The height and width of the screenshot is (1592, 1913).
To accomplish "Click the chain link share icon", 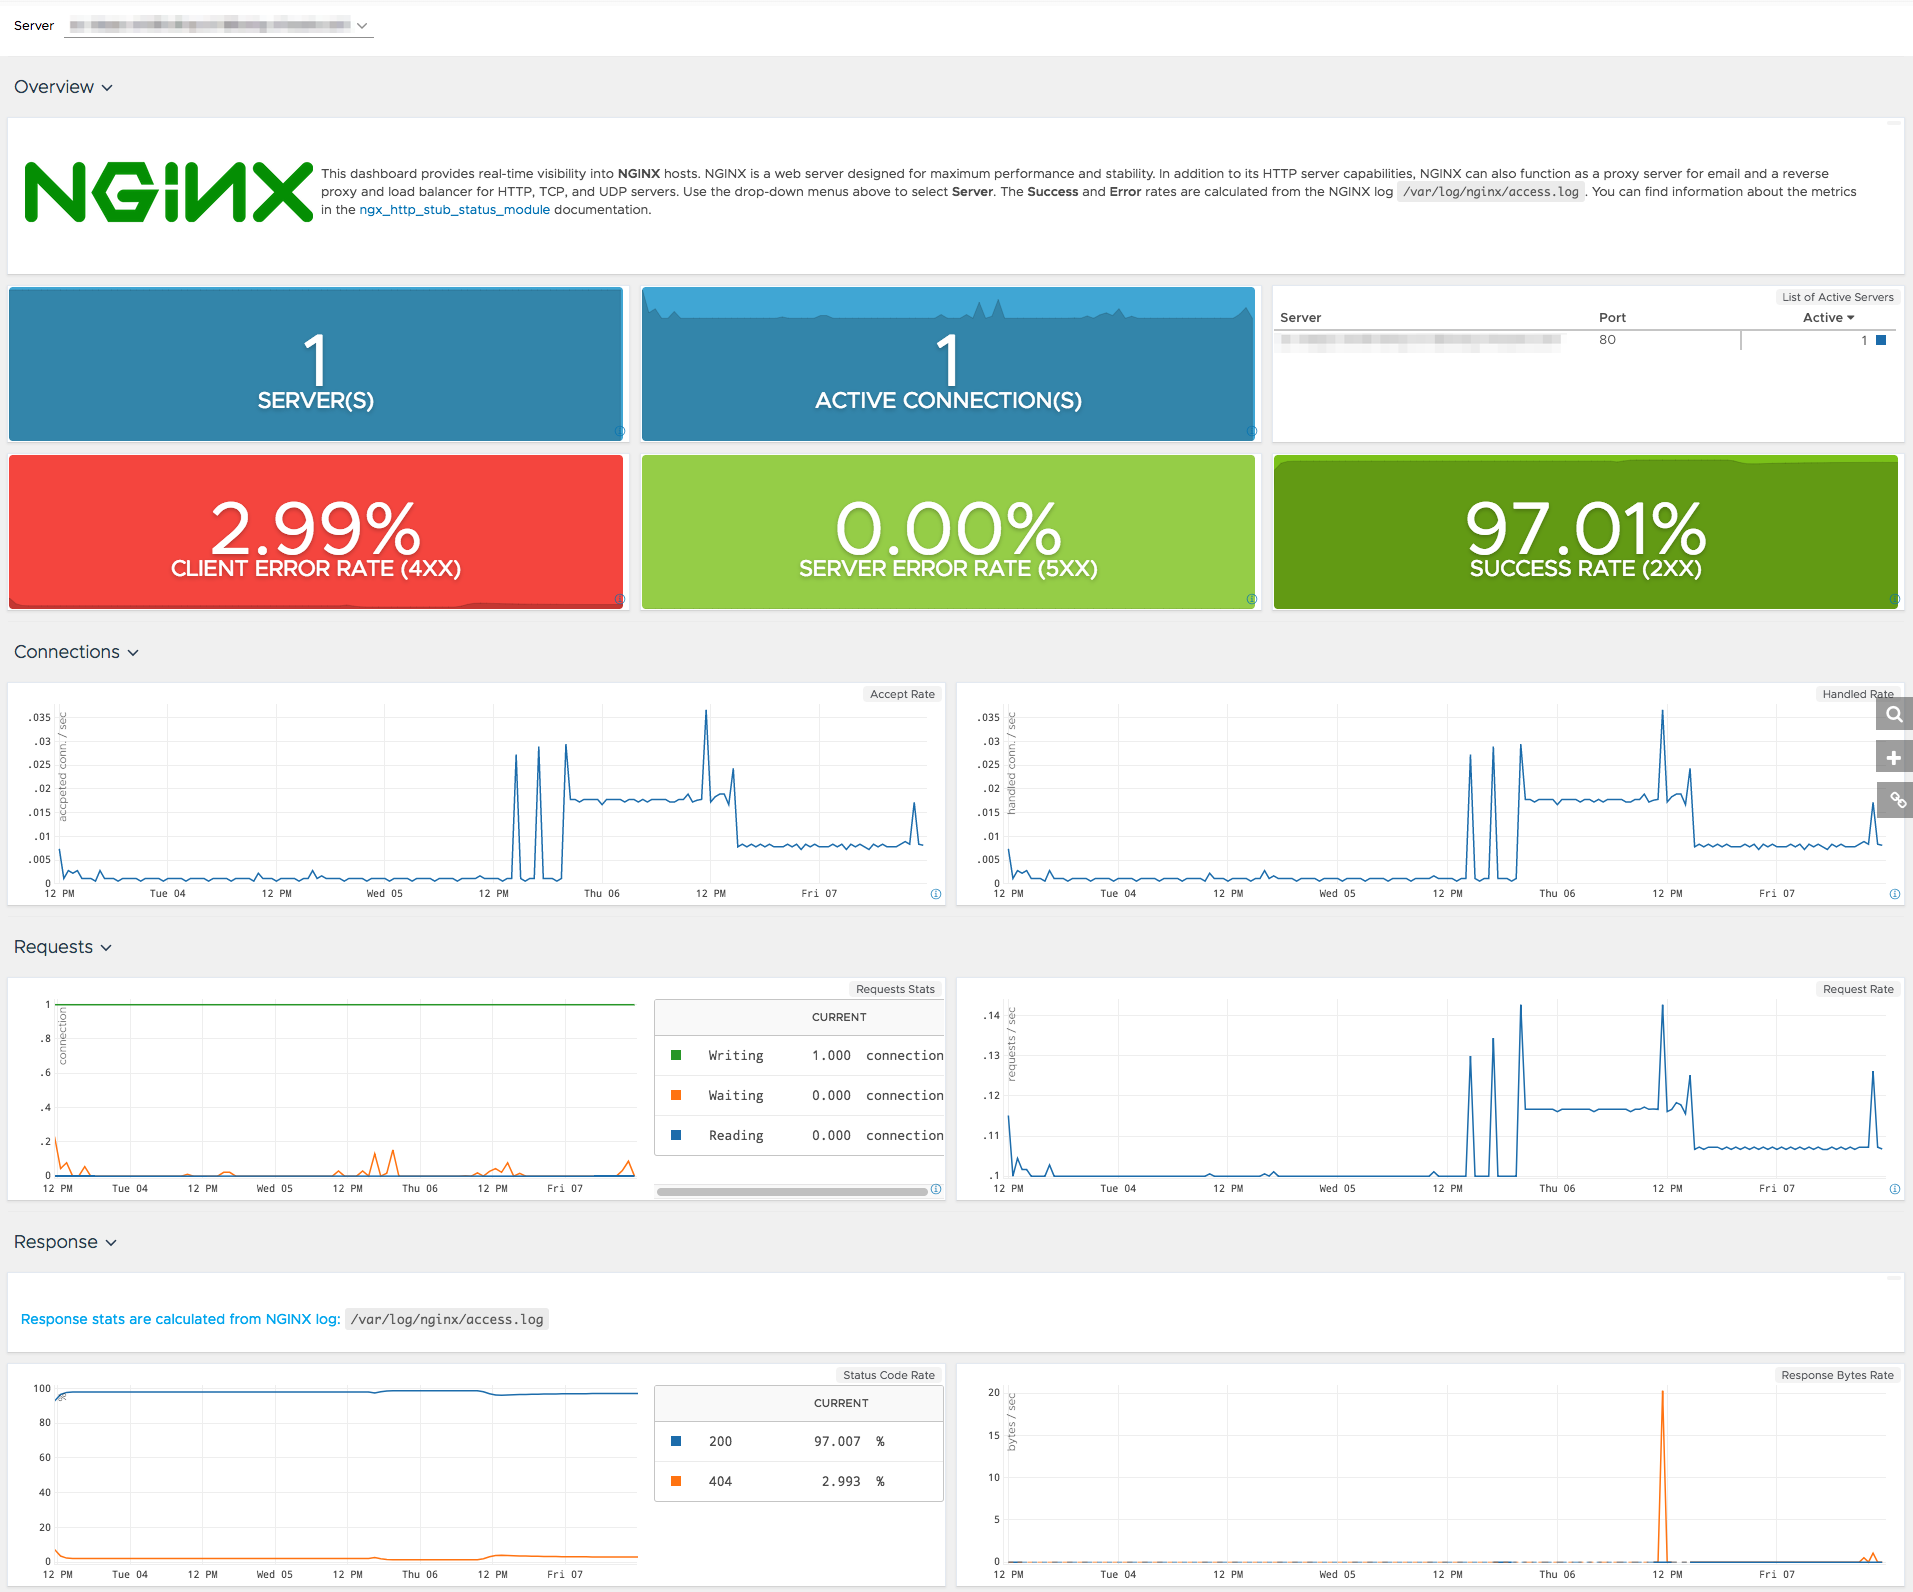I will [1894, 800].
